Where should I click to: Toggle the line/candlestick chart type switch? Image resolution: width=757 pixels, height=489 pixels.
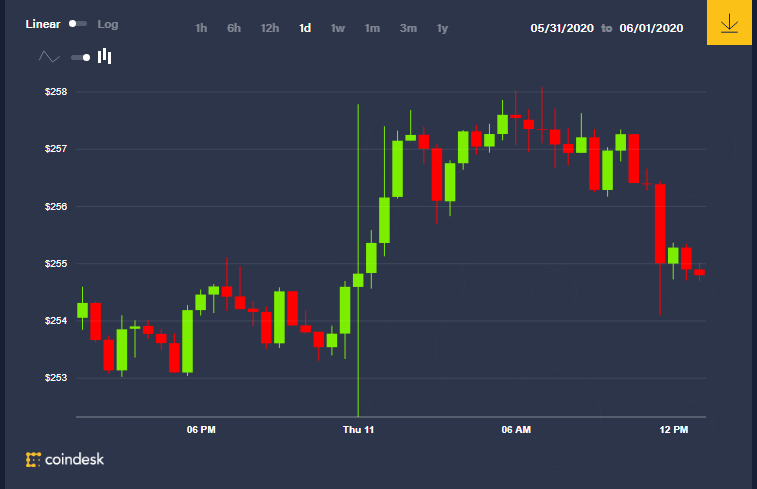point(81,57)
